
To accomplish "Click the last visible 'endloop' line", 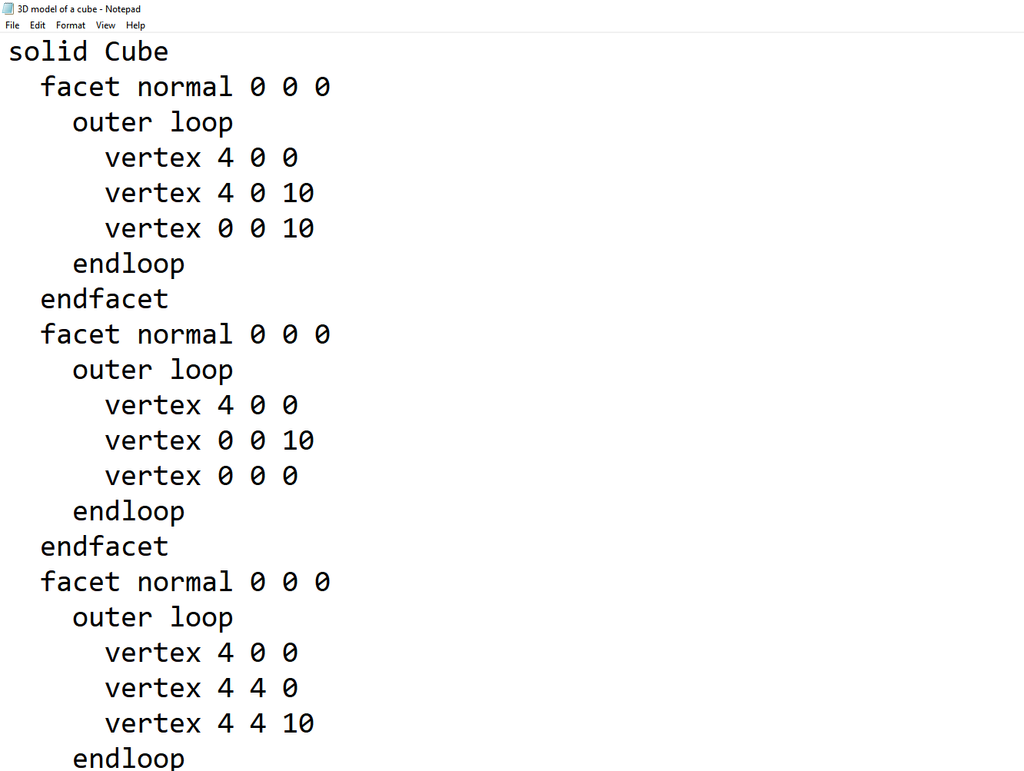I will point(128,757).
